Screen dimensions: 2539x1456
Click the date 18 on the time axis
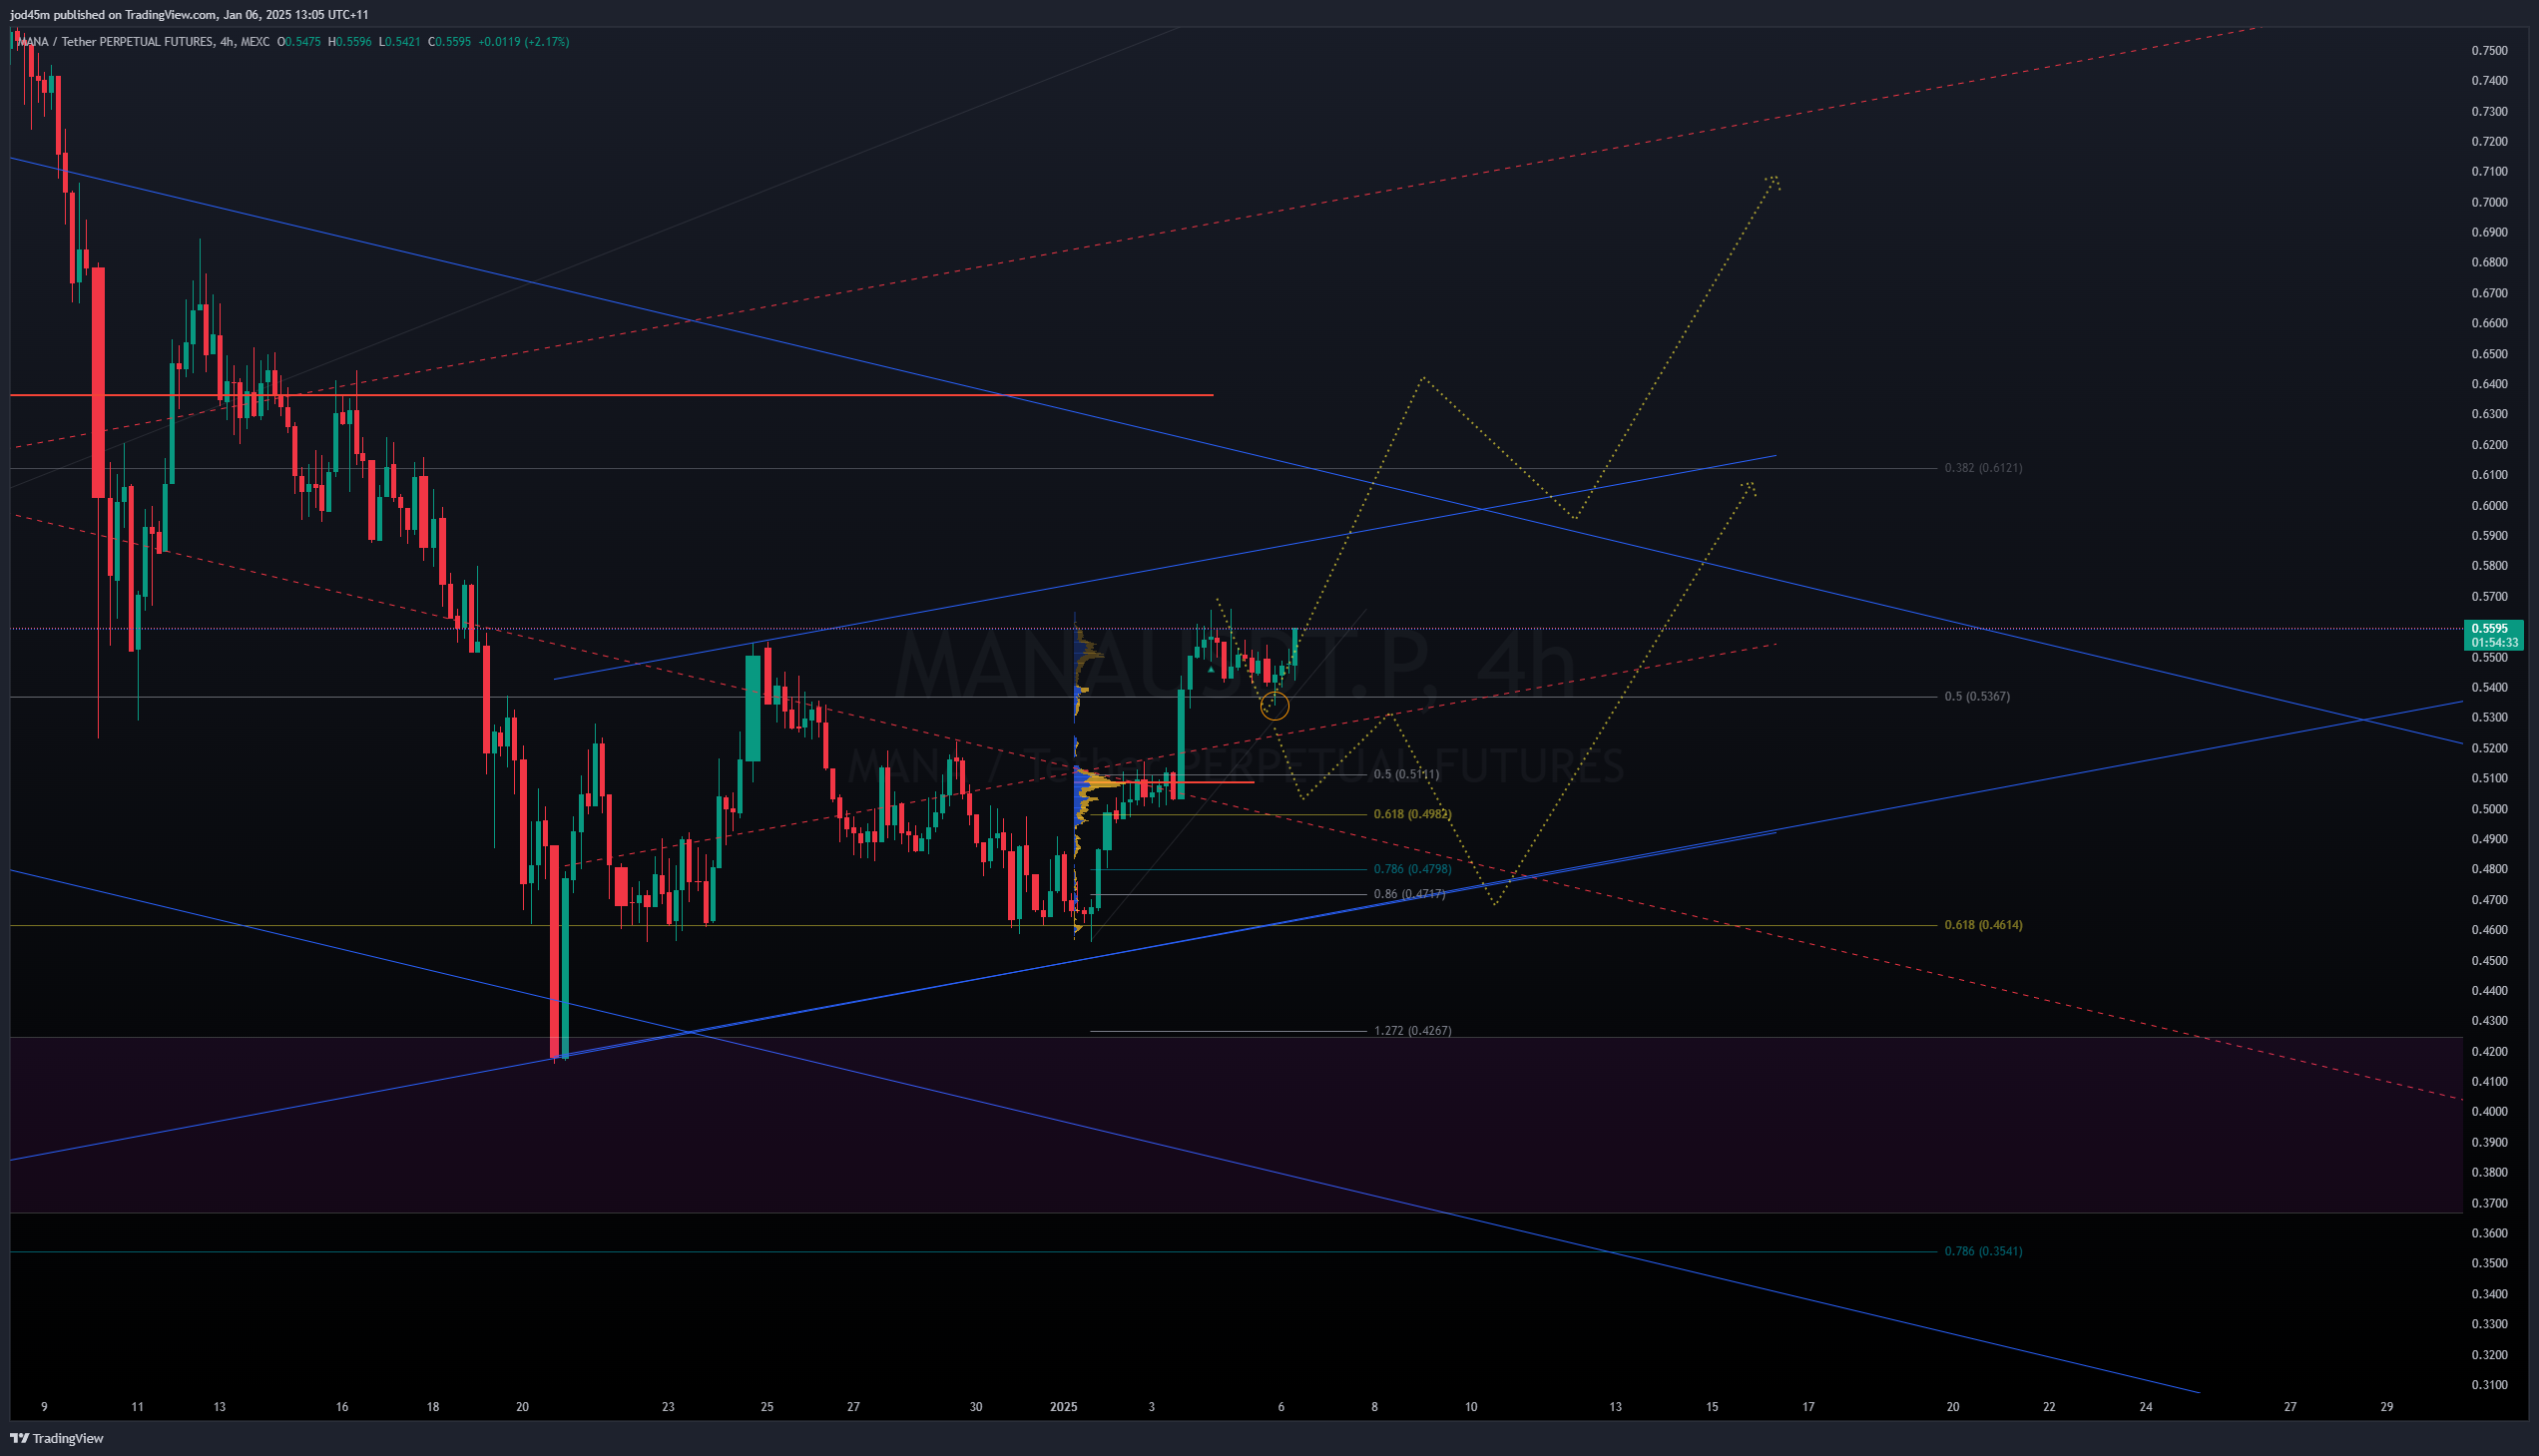pos(432,1407)
